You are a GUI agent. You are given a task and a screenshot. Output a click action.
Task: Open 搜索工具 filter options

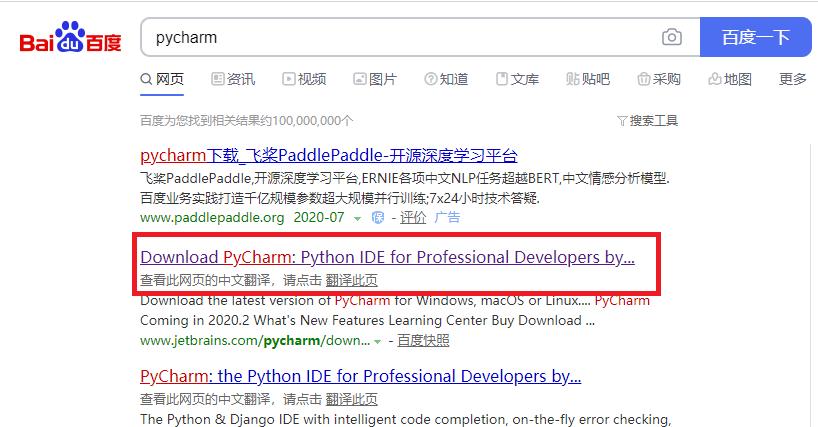[x=647, y=121]
